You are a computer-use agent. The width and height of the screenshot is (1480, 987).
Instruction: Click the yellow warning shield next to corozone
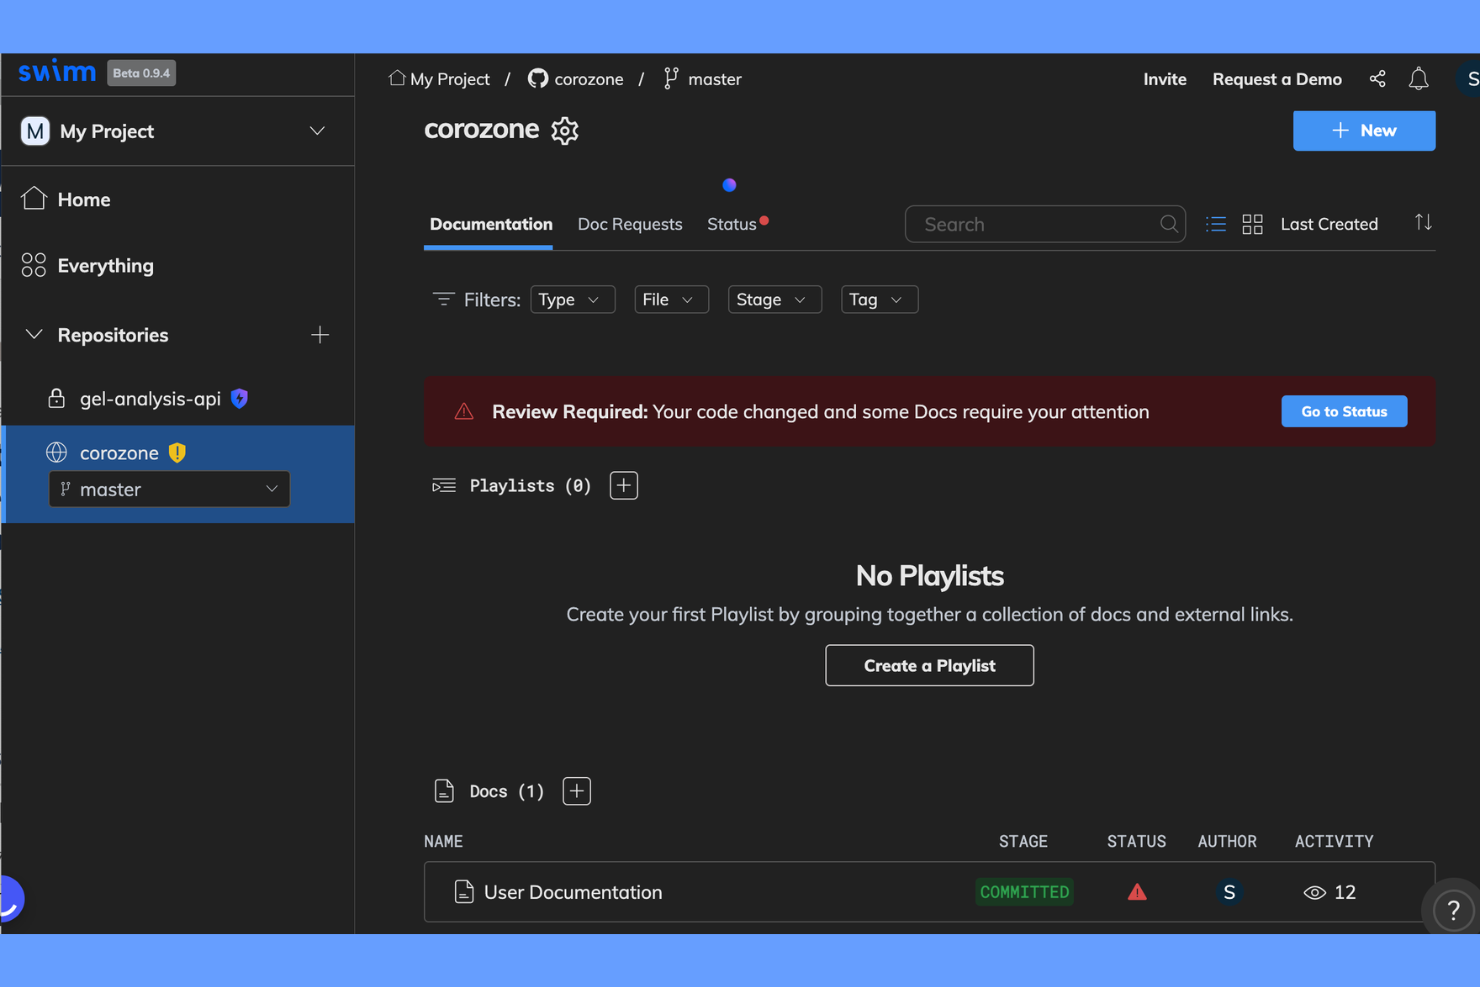(177, 453)
